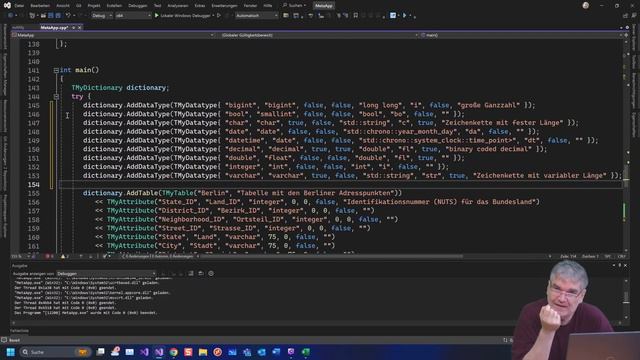Click the MetaApp solution name button
640x360 pixels.
pyautogui.click(x=324, y=6)
